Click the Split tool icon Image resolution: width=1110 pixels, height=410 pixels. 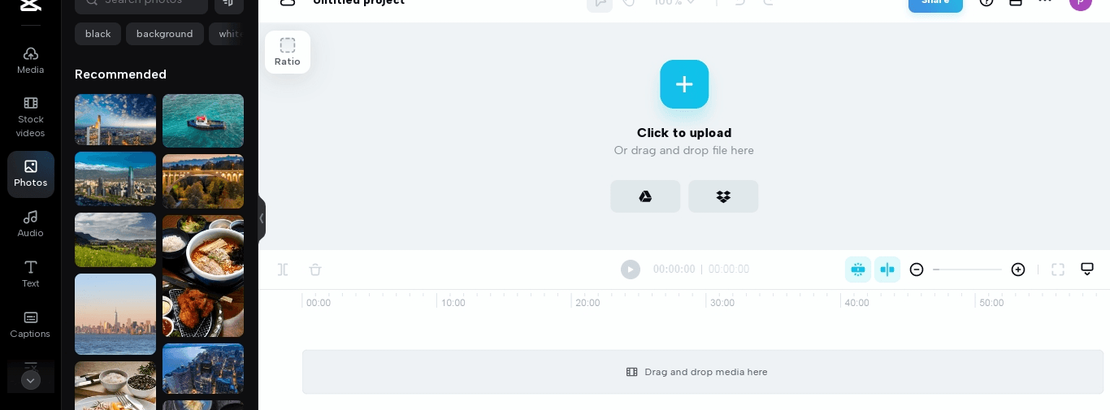(283, 269)
